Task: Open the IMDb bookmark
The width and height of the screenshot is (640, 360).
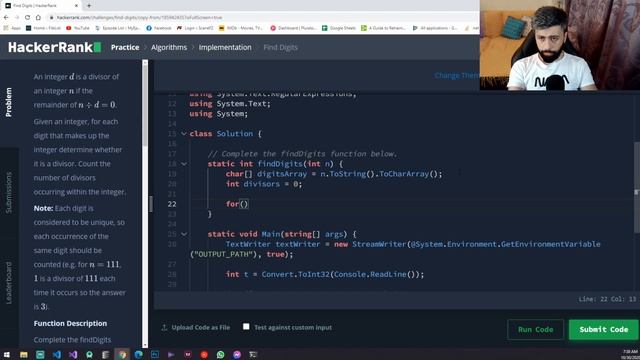Action: click(241, 28)
